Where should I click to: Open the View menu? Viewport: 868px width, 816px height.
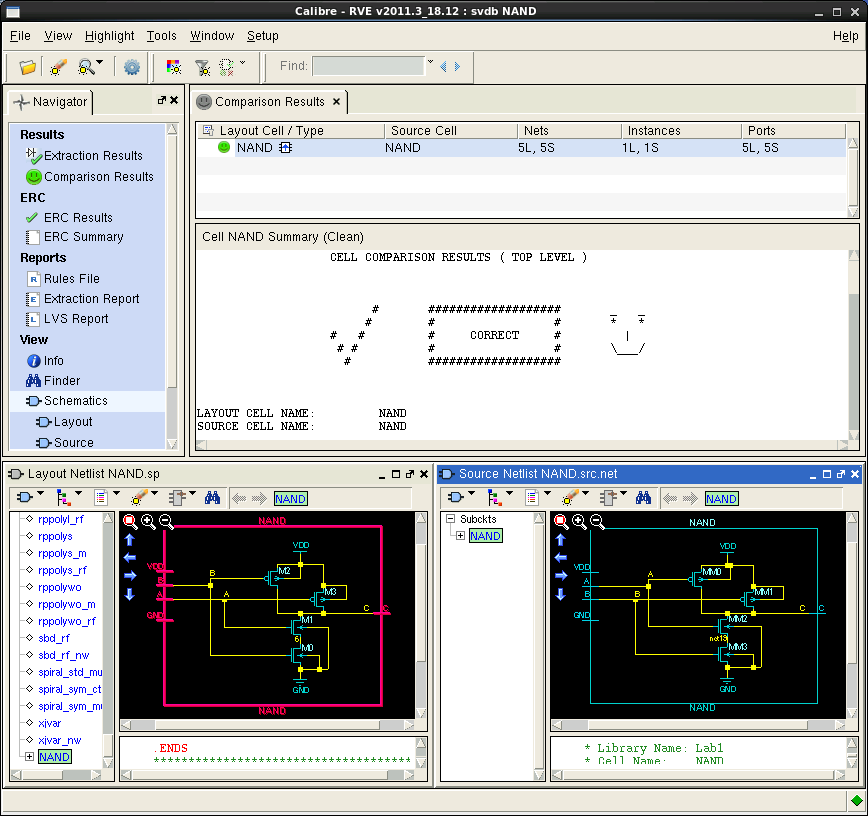58,36
